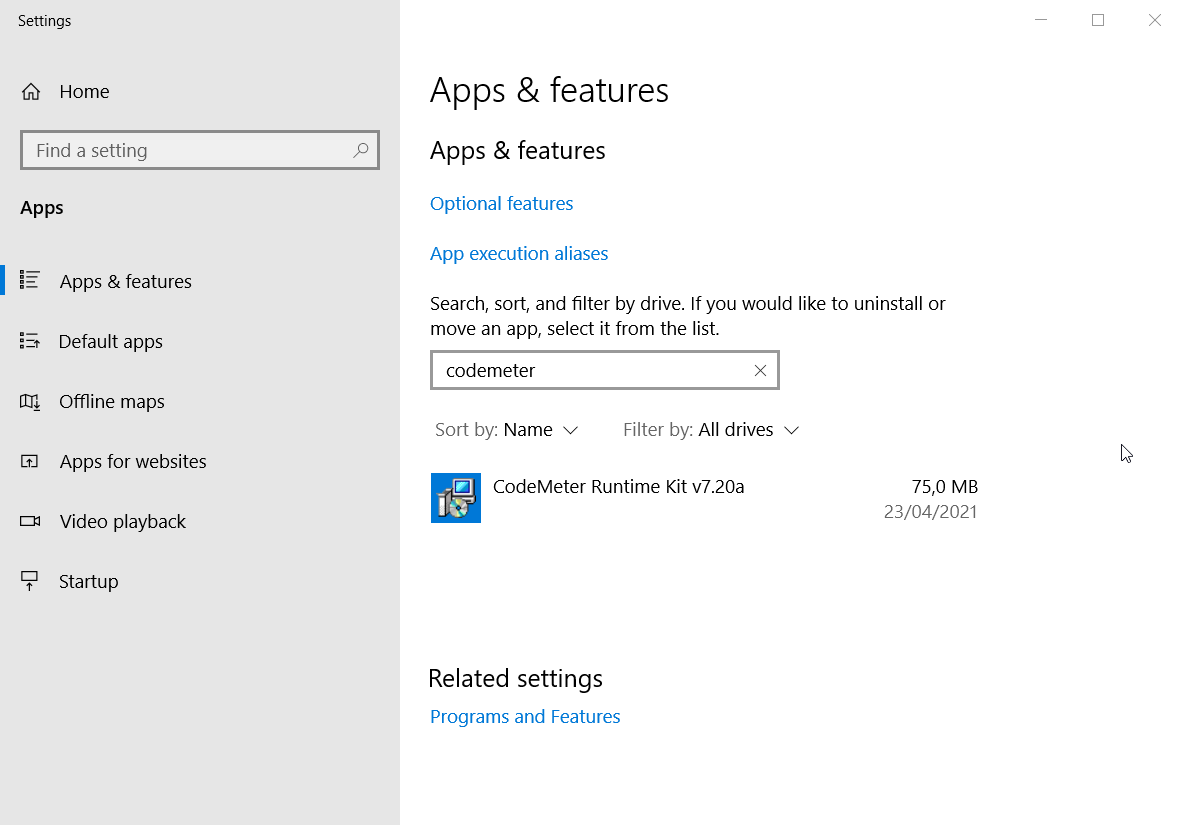Image resolution: width=1184 pixels, height=825 pixels.
Task: Click the Home label in the sidebar
Action: [x=85, y=91]
